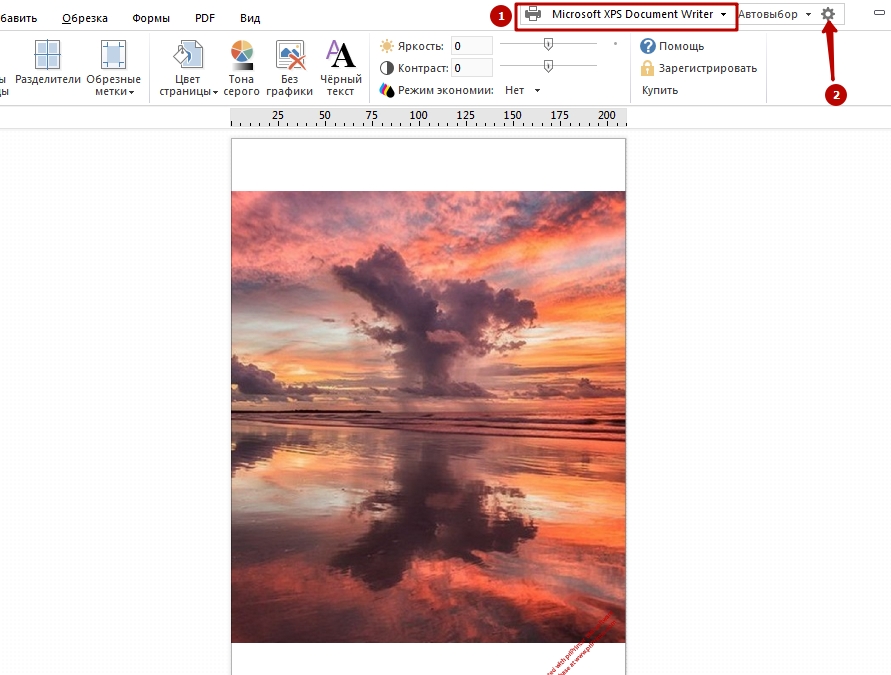Select the sunset page preview
This screenshot has height=675, width=891.
(x=428, y=416)
